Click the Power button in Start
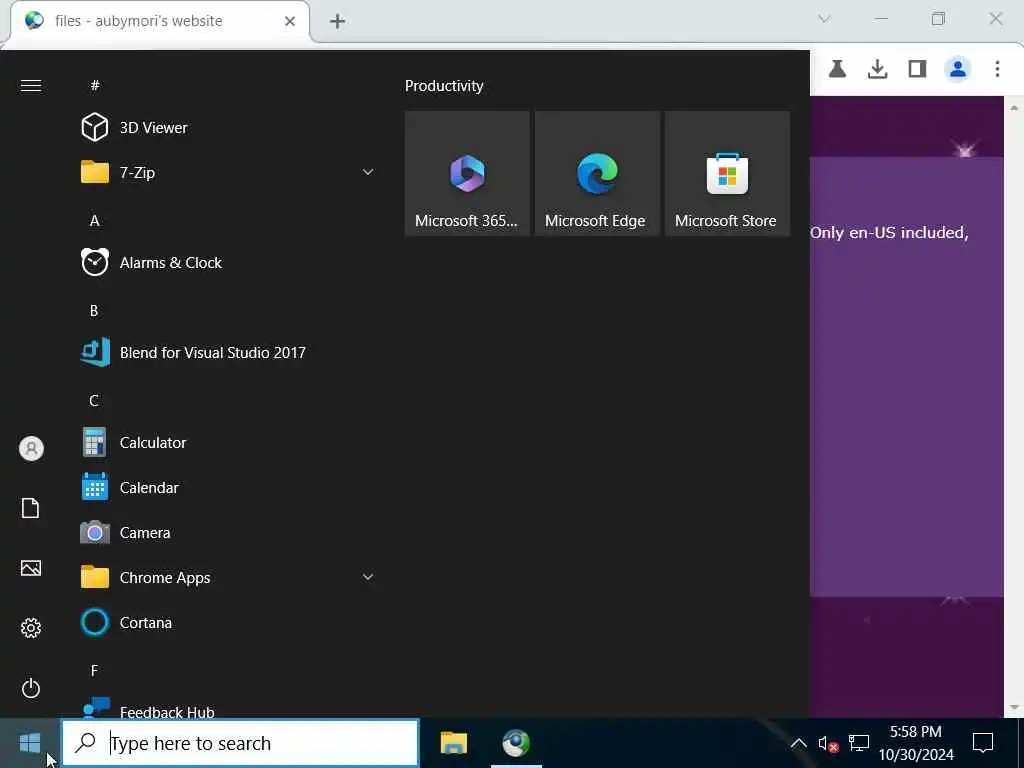1024x768 pixels. pos(31,688)
